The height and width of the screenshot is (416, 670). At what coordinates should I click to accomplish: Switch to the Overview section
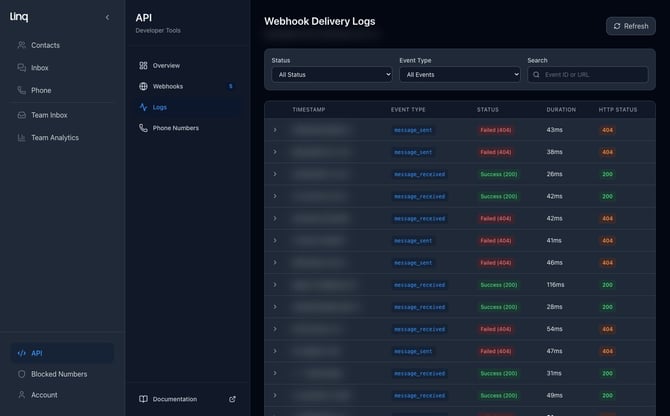(166, 65)
